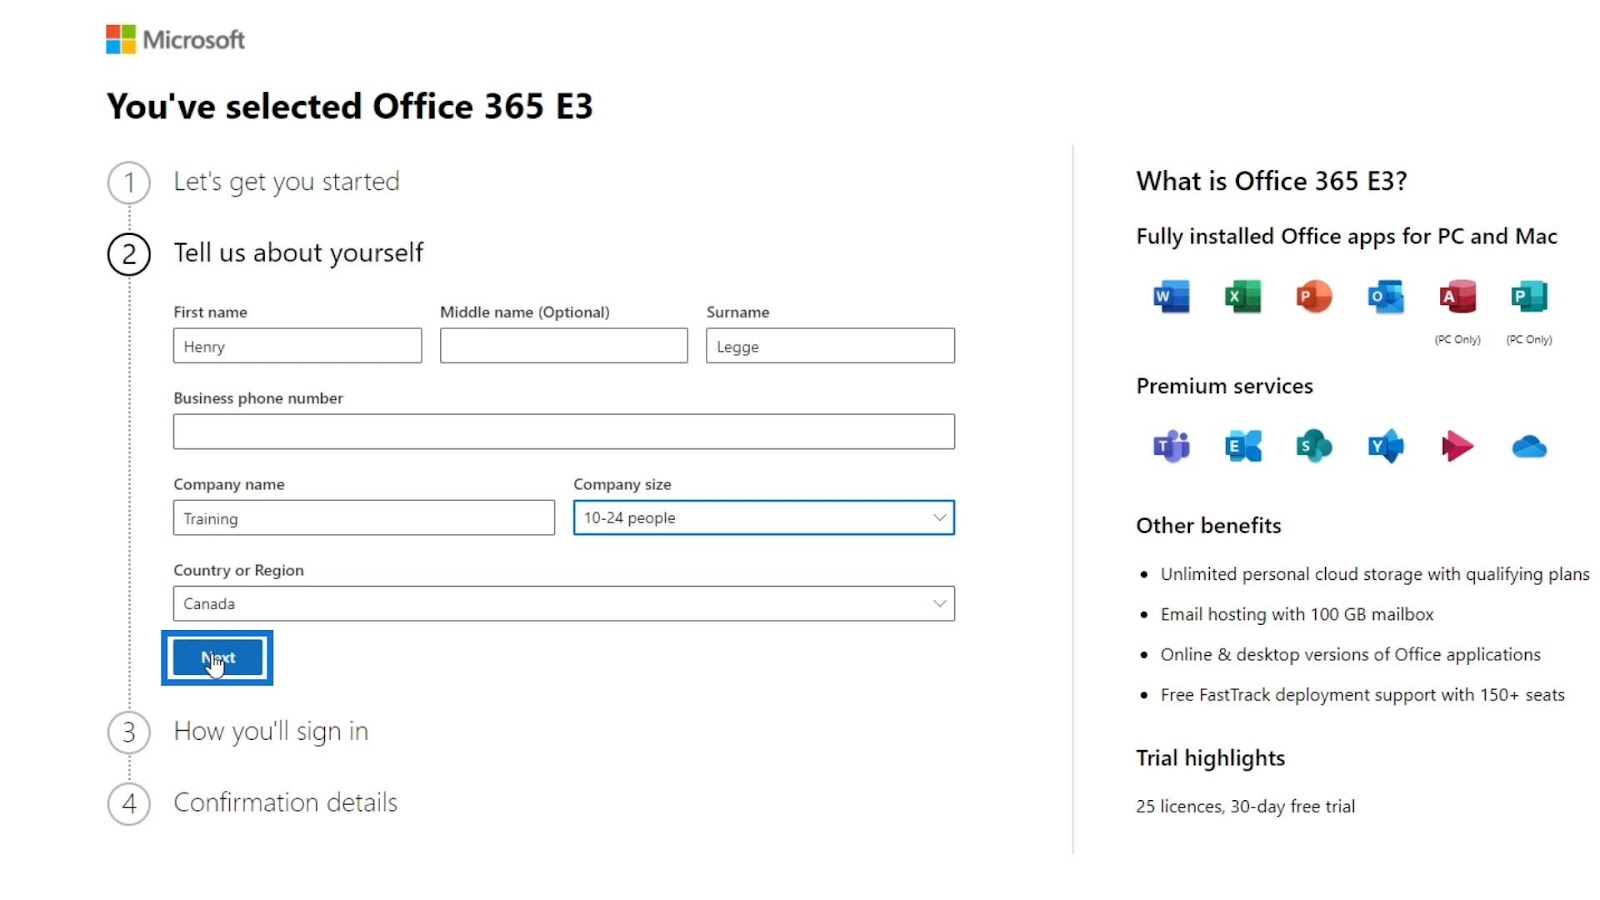The image size is (1600, 900).
Task: Click the Yammer service icon
Action: click(1386, 446)
